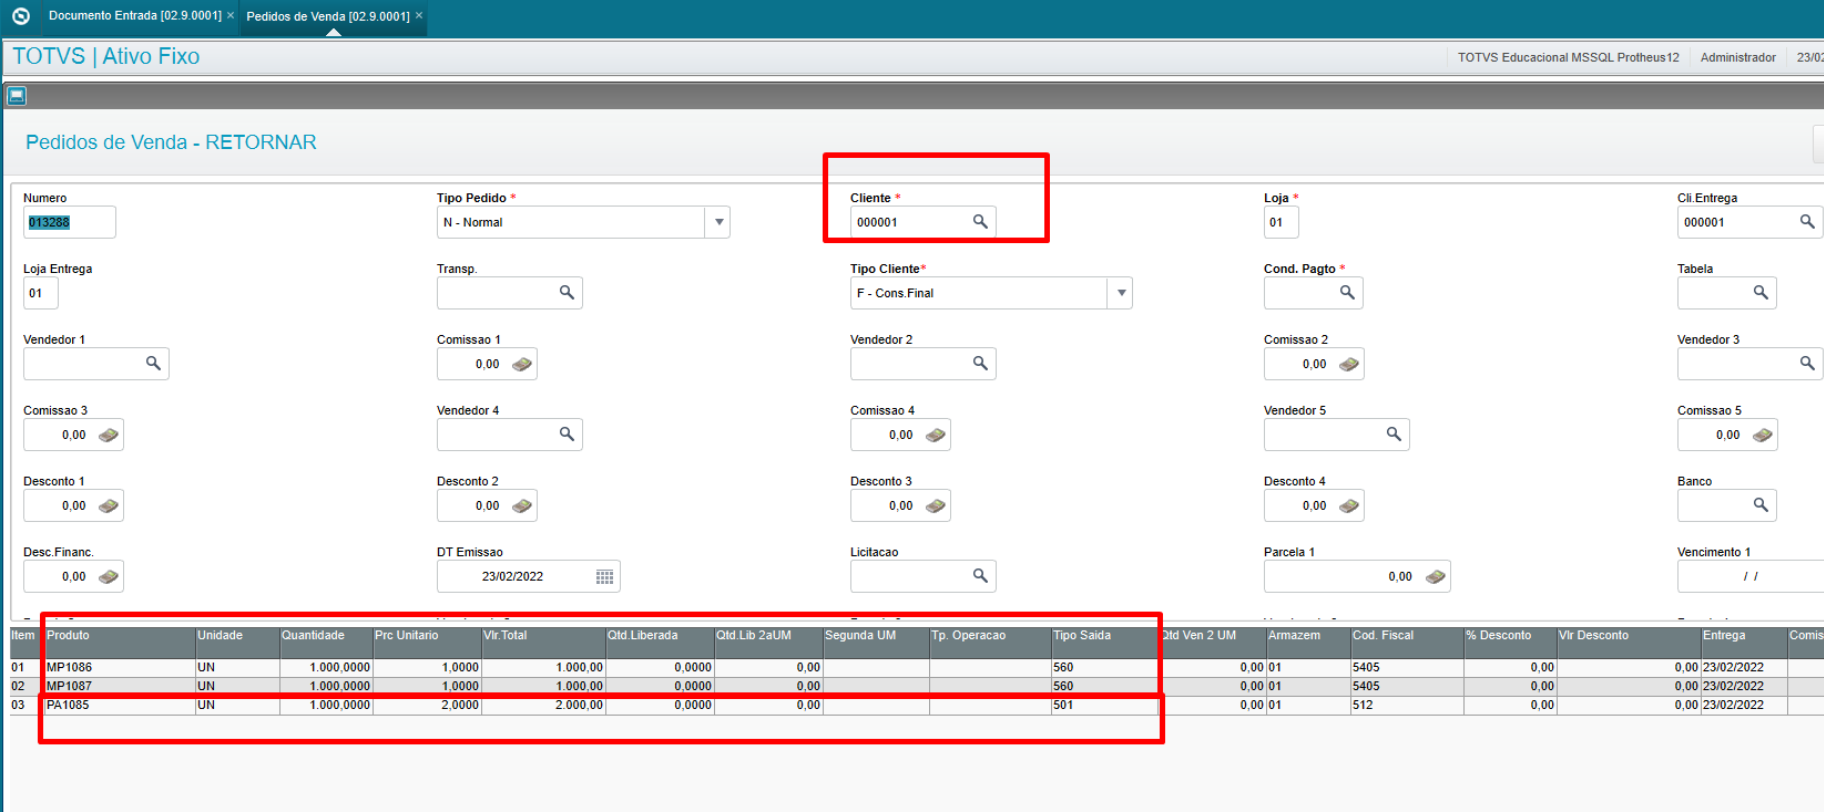Open the Parcela 1 calculator icon

tap(1435, 577)
